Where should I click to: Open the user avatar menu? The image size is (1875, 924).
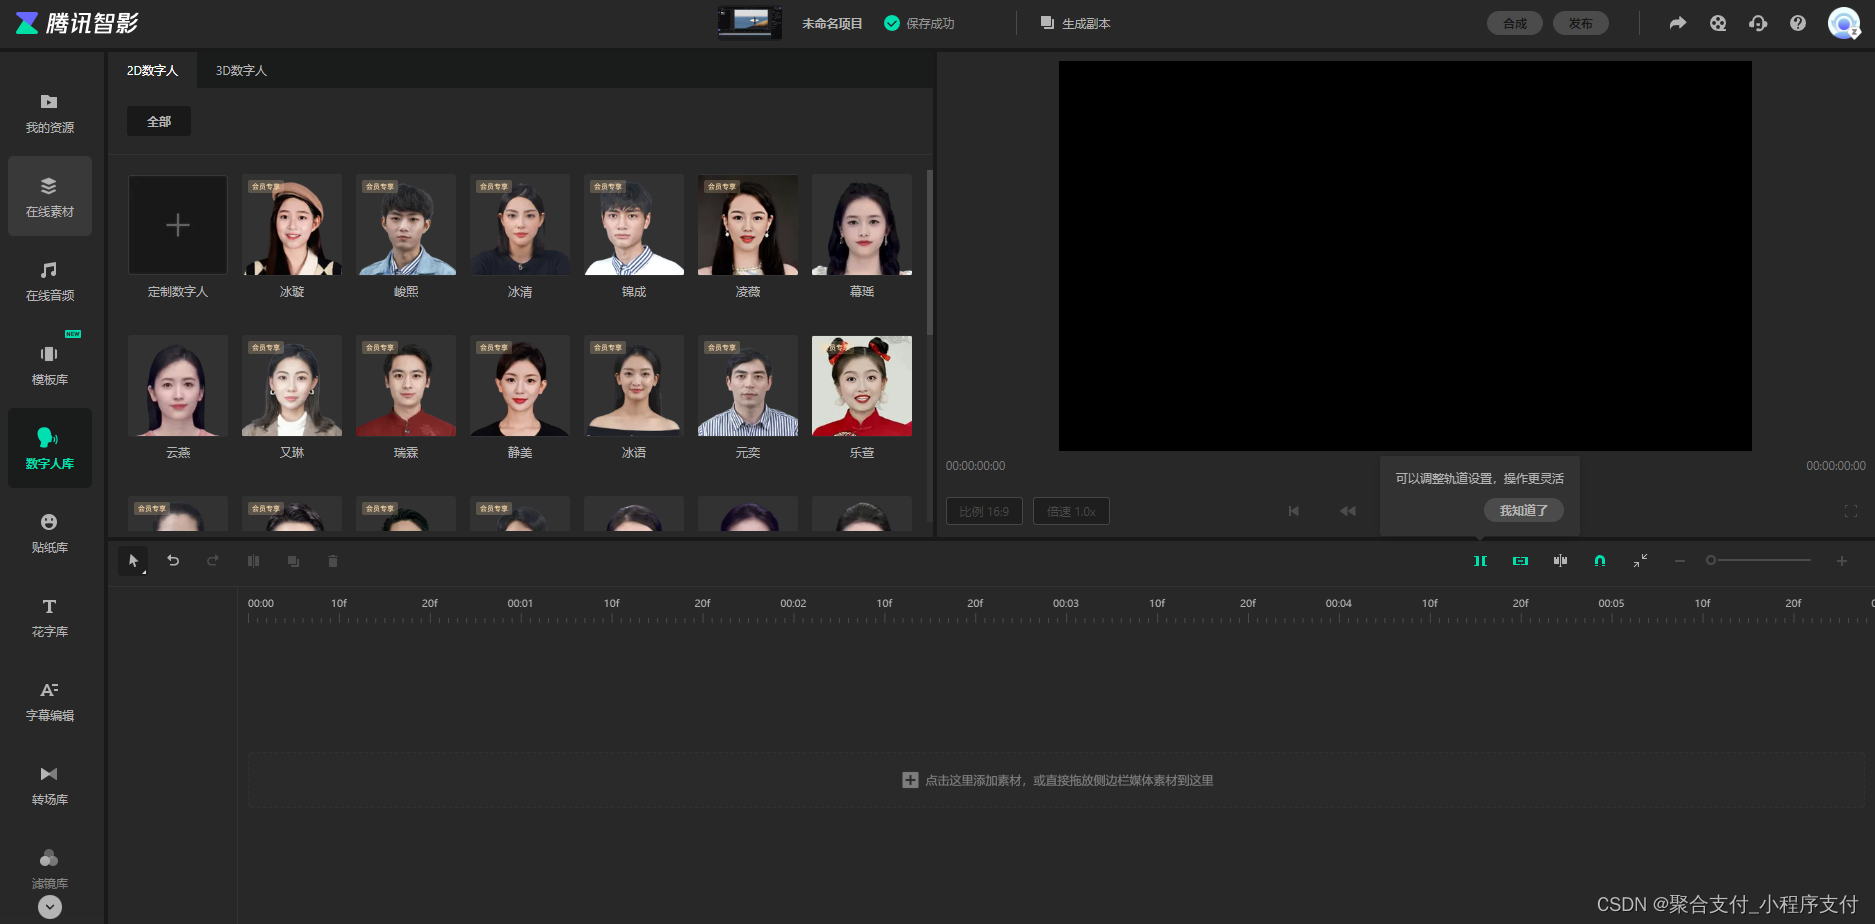click(1844, 23)
